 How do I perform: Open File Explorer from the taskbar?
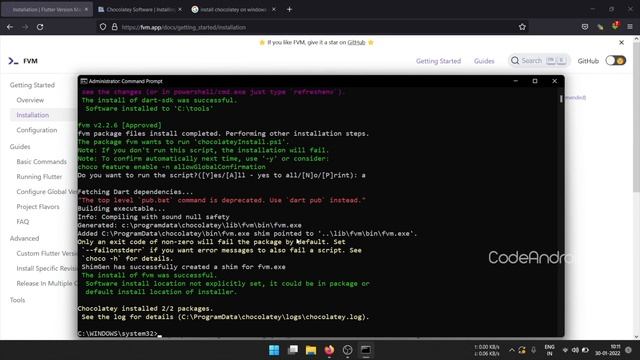(x=311, y=350)
